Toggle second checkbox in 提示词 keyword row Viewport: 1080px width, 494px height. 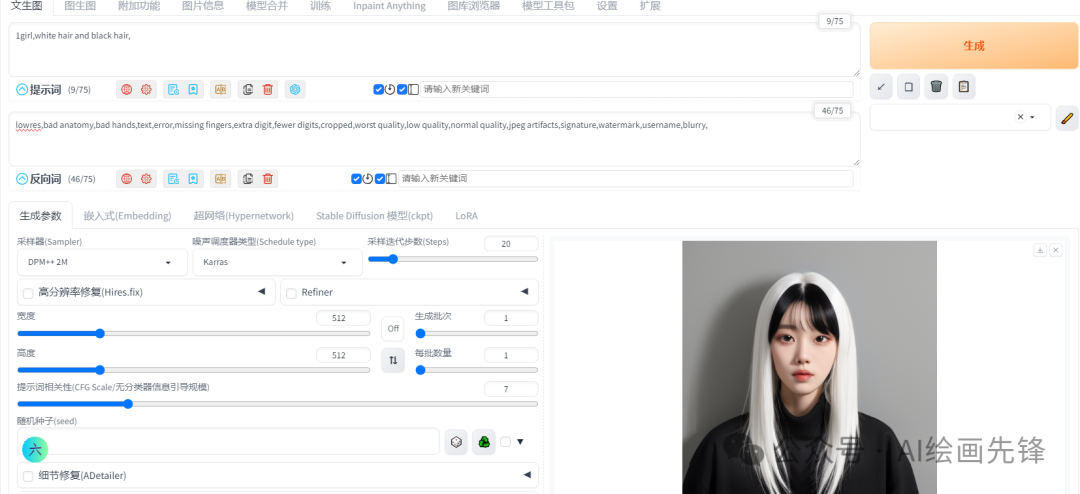click(x=402, y=90)
